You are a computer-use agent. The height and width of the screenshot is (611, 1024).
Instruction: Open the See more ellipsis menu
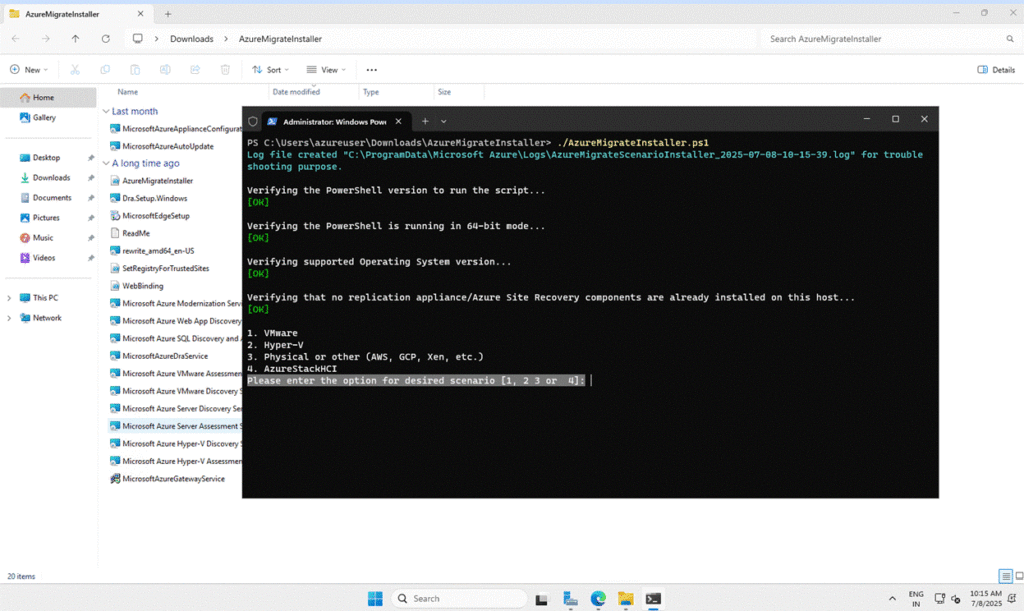[372, 70]
